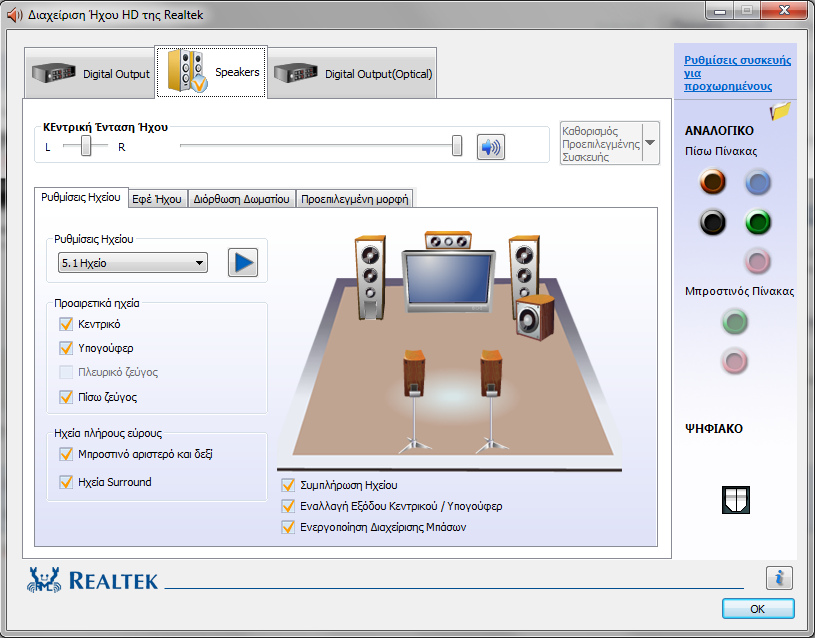This screenshot has height=638, width=815.
Task: Click the black rear panel jack
Action: pyautogui.click(x=712, y=222)
